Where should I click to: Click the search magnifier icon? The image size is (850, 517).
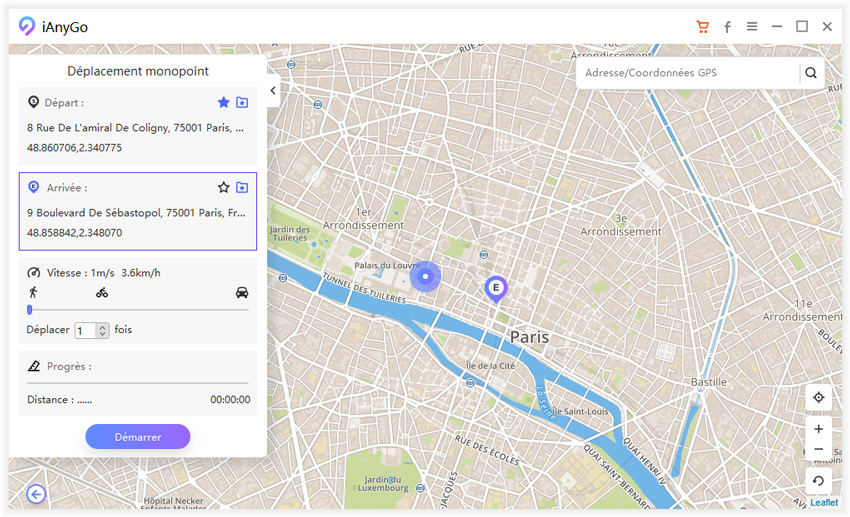811,73
